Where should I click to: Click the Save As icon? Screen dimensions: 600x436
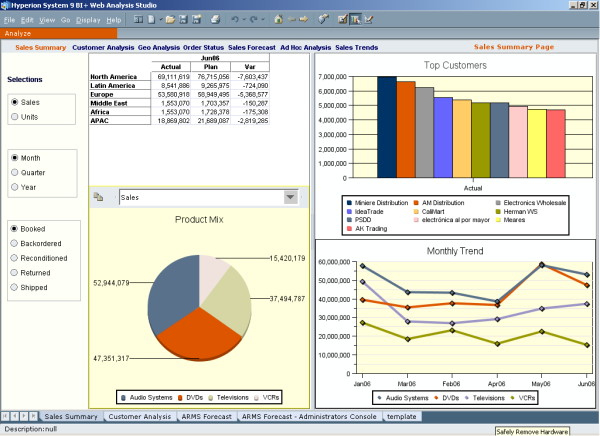pyautogui.click(x=197, y=19)
